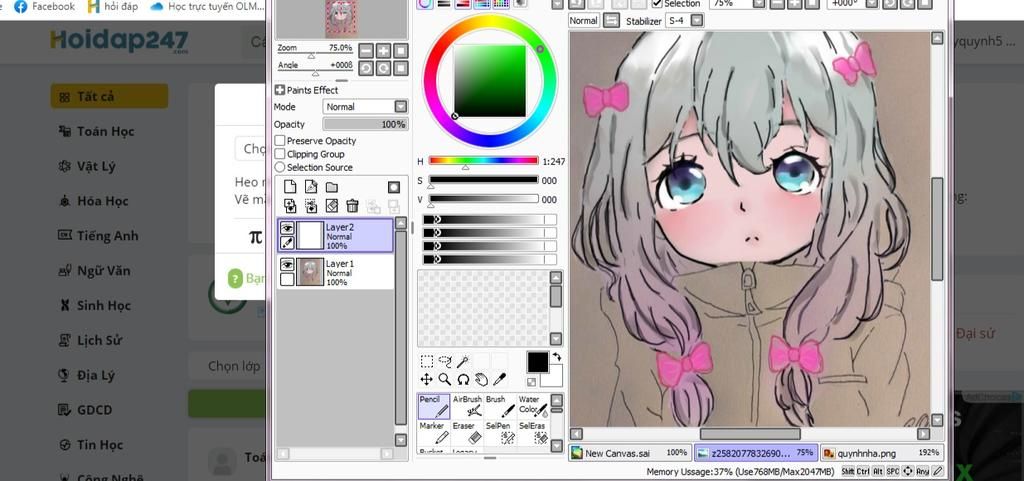Open canvas zoom 75% dropdown
1024x481 pixels.
tap(759, 3)
